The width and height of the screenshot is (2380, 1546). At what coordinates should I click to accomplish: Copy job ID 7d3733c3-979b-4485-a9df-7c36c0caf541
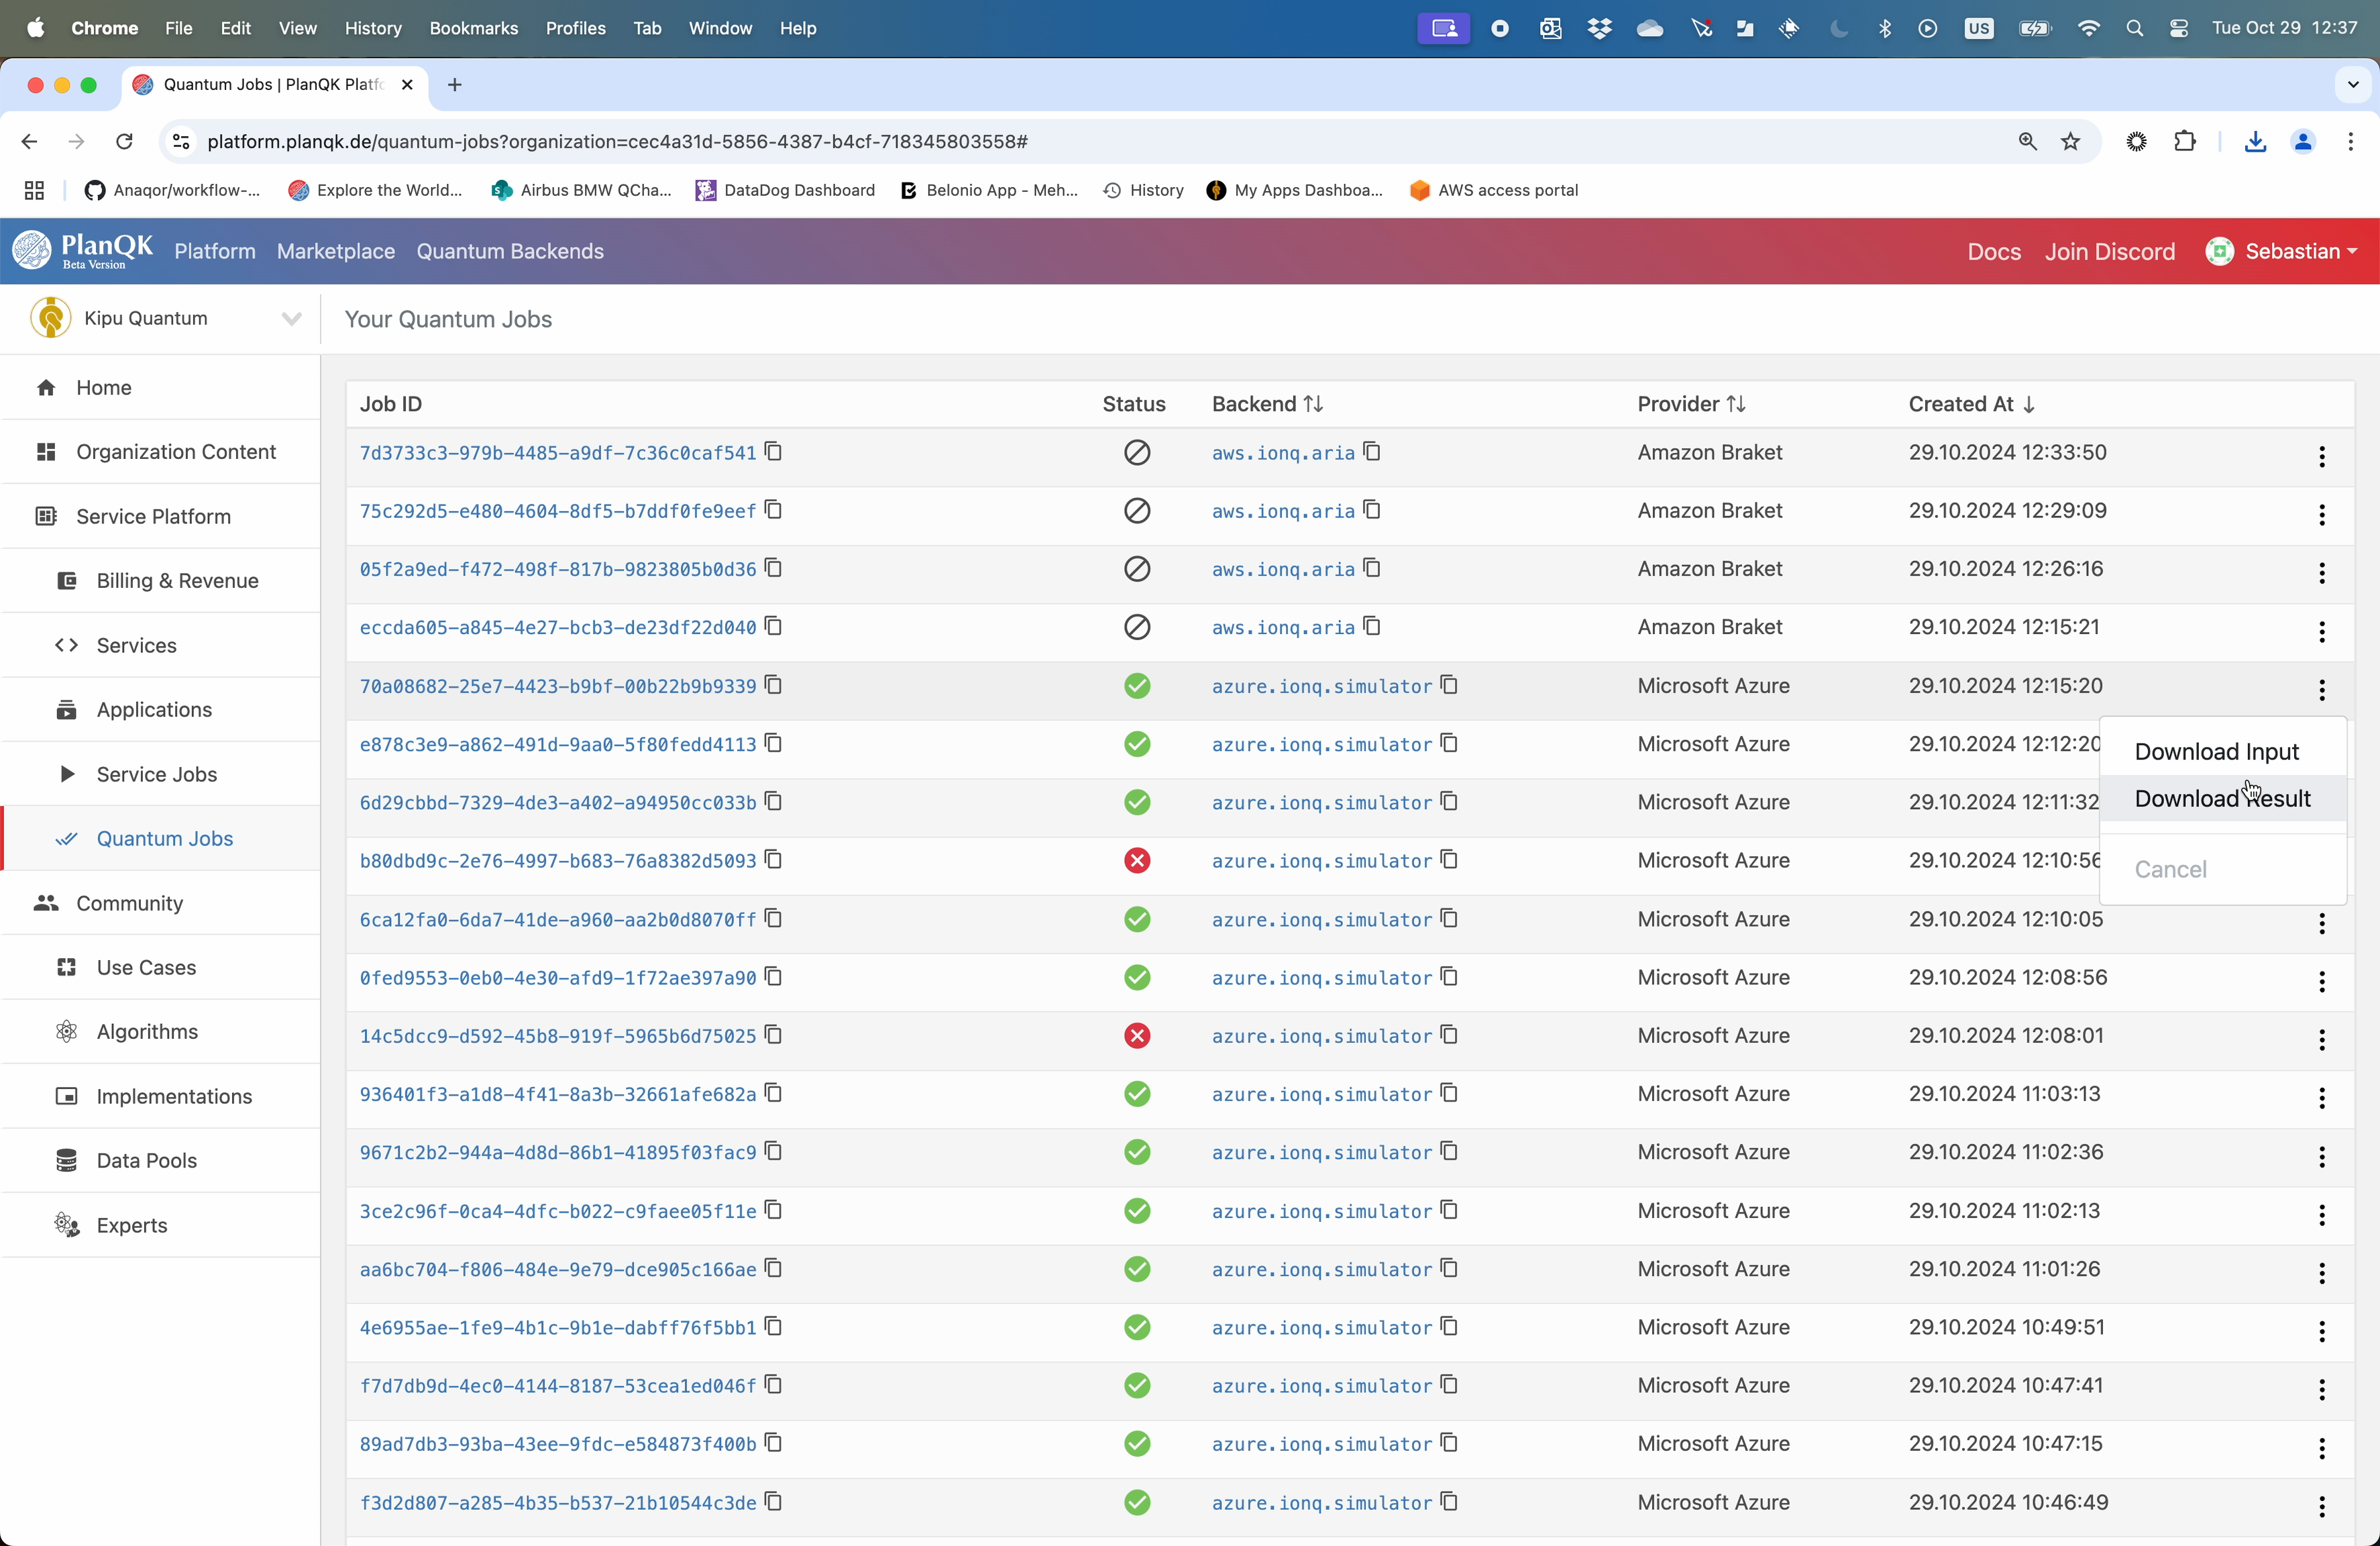click(773, 452)
